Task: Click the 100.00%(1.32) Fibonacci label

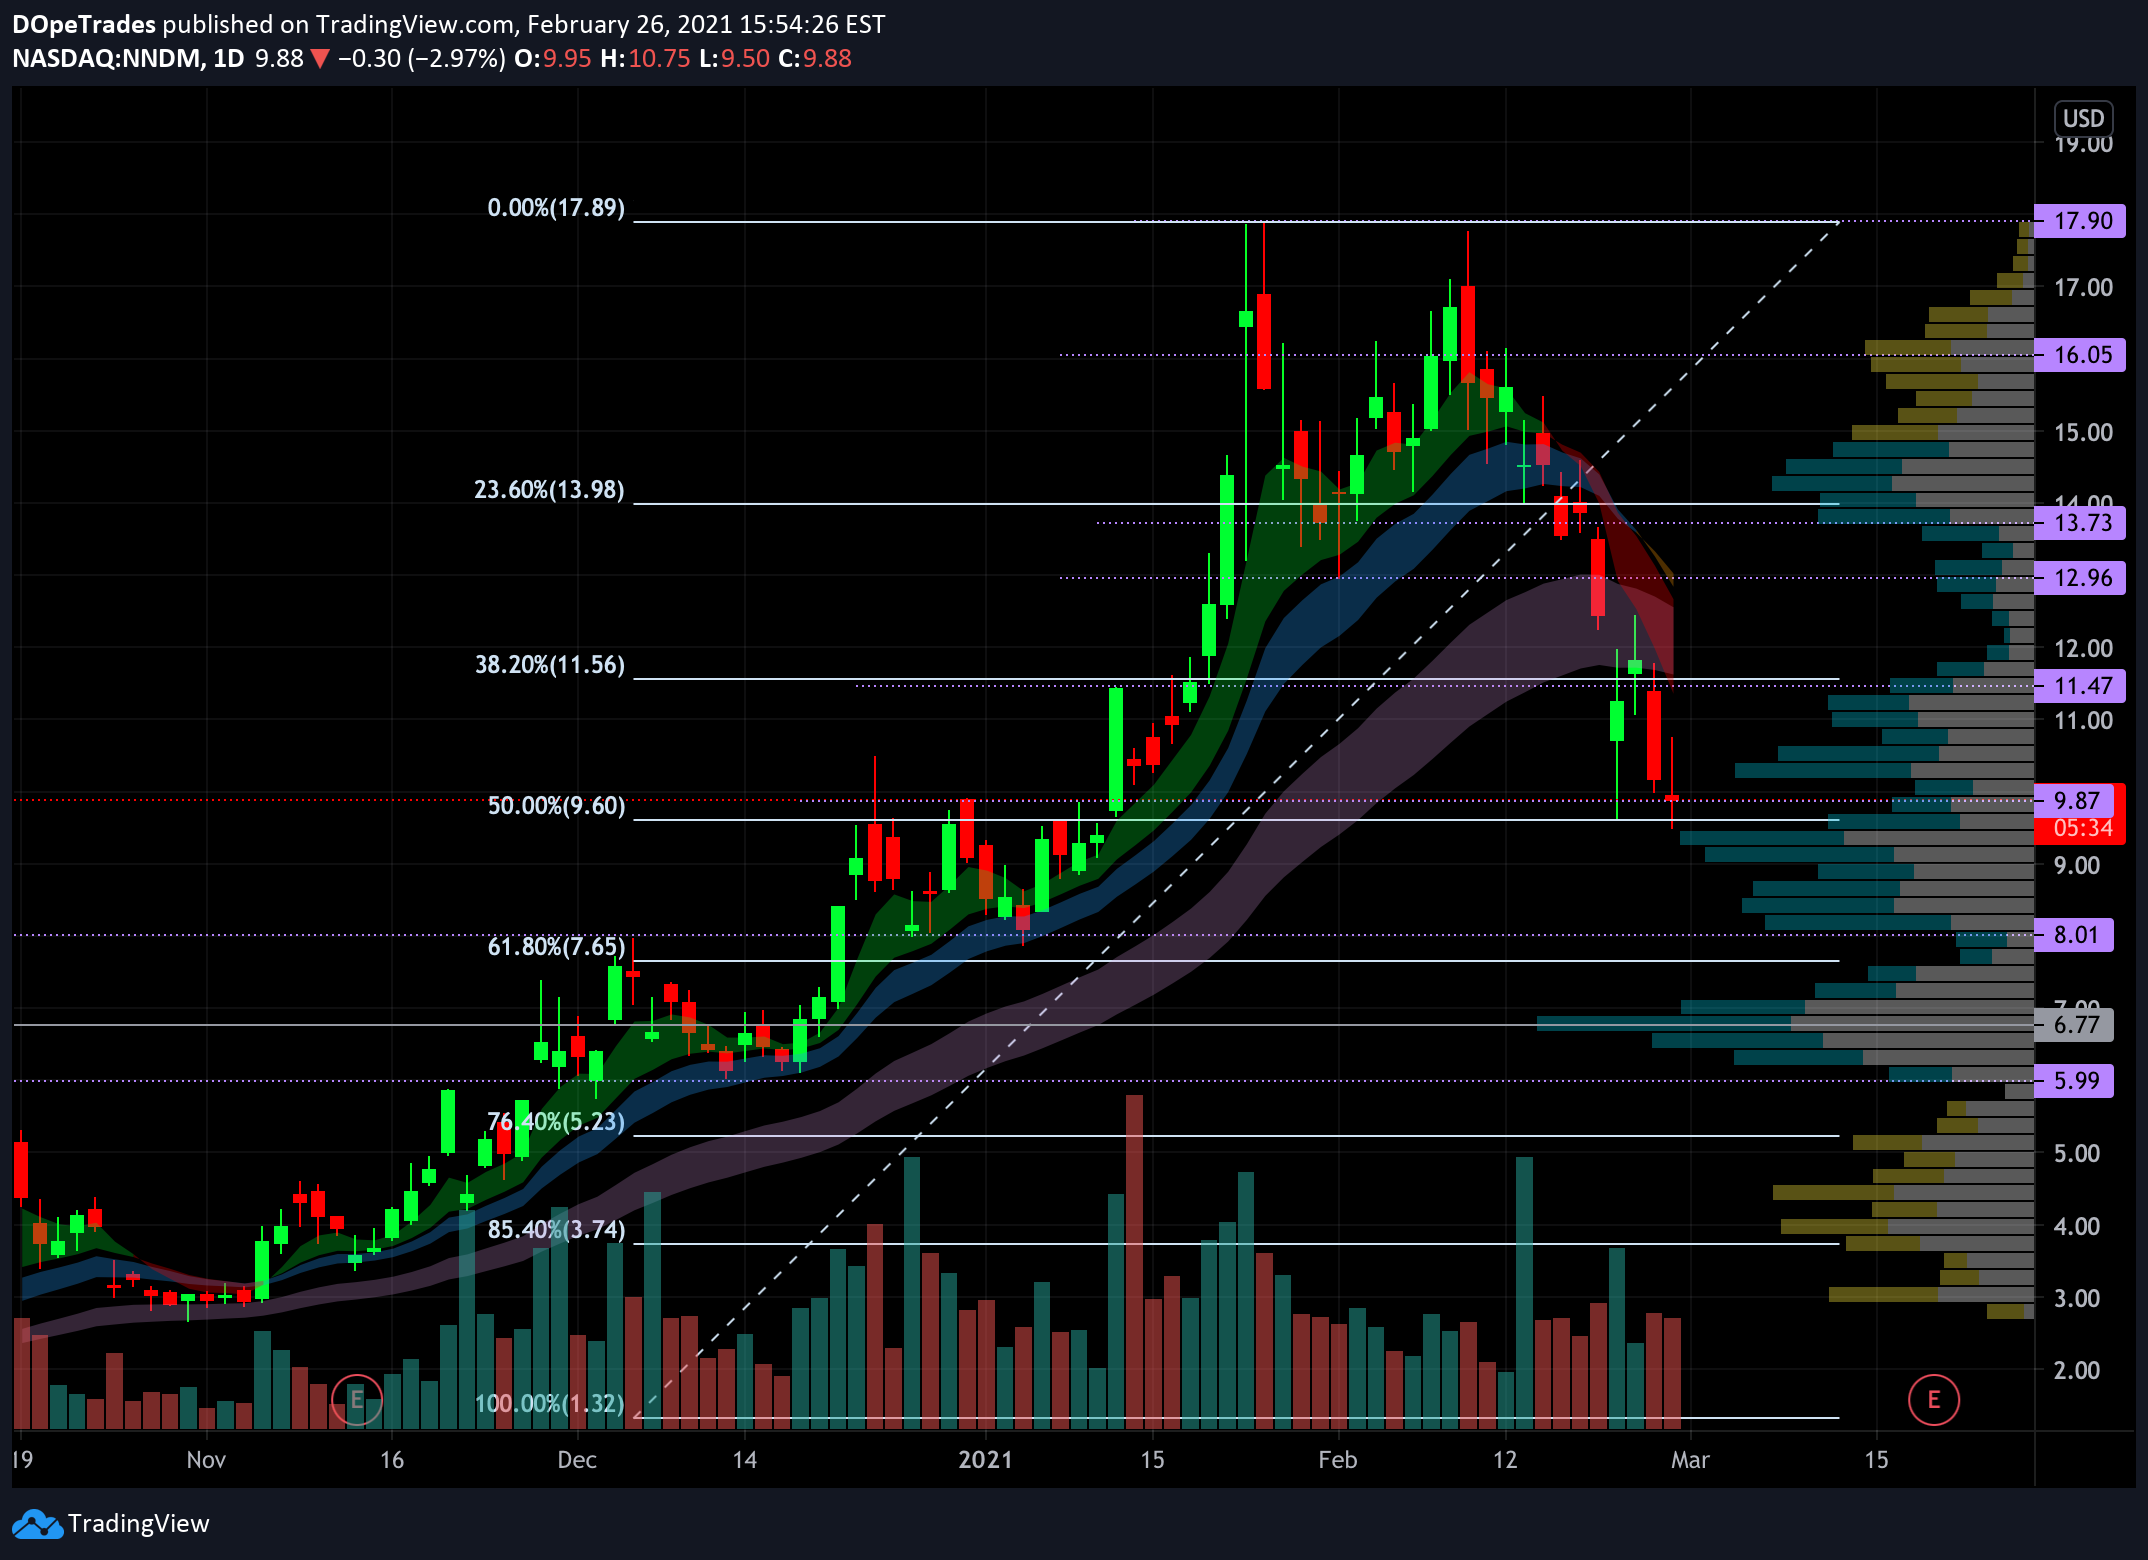Action: coord(550,1404)
